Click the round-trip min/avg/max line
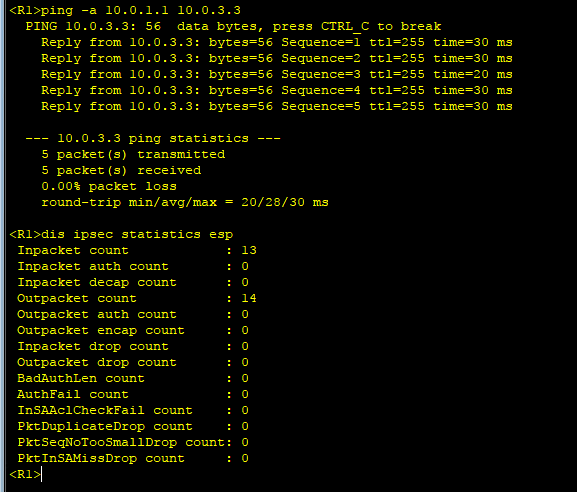This screenshot has width=577, height=492. click(185, 202)
